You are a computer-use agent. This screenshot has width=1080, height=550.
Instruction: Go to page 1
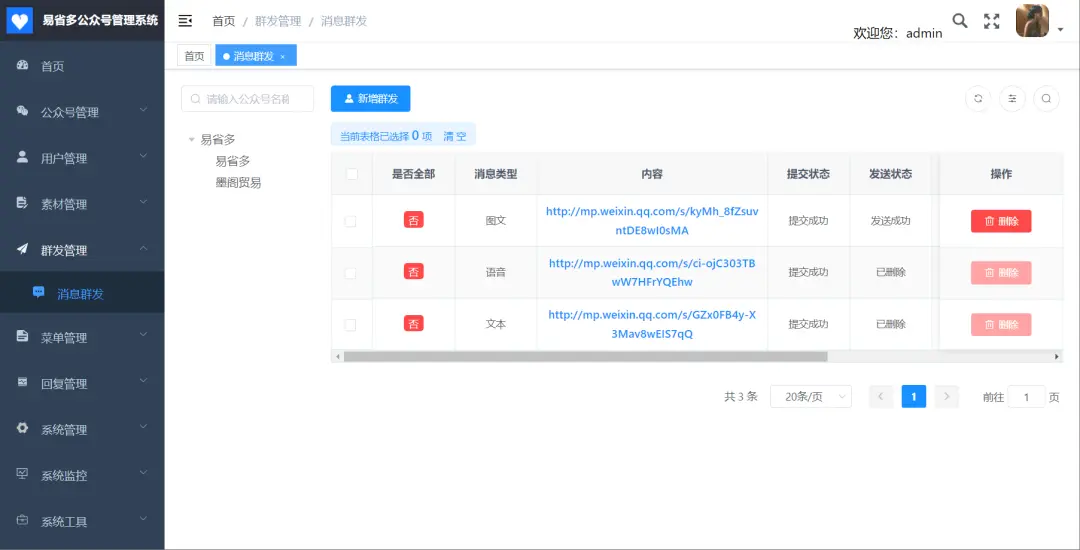pyautogui.click(x=914, y=396)
